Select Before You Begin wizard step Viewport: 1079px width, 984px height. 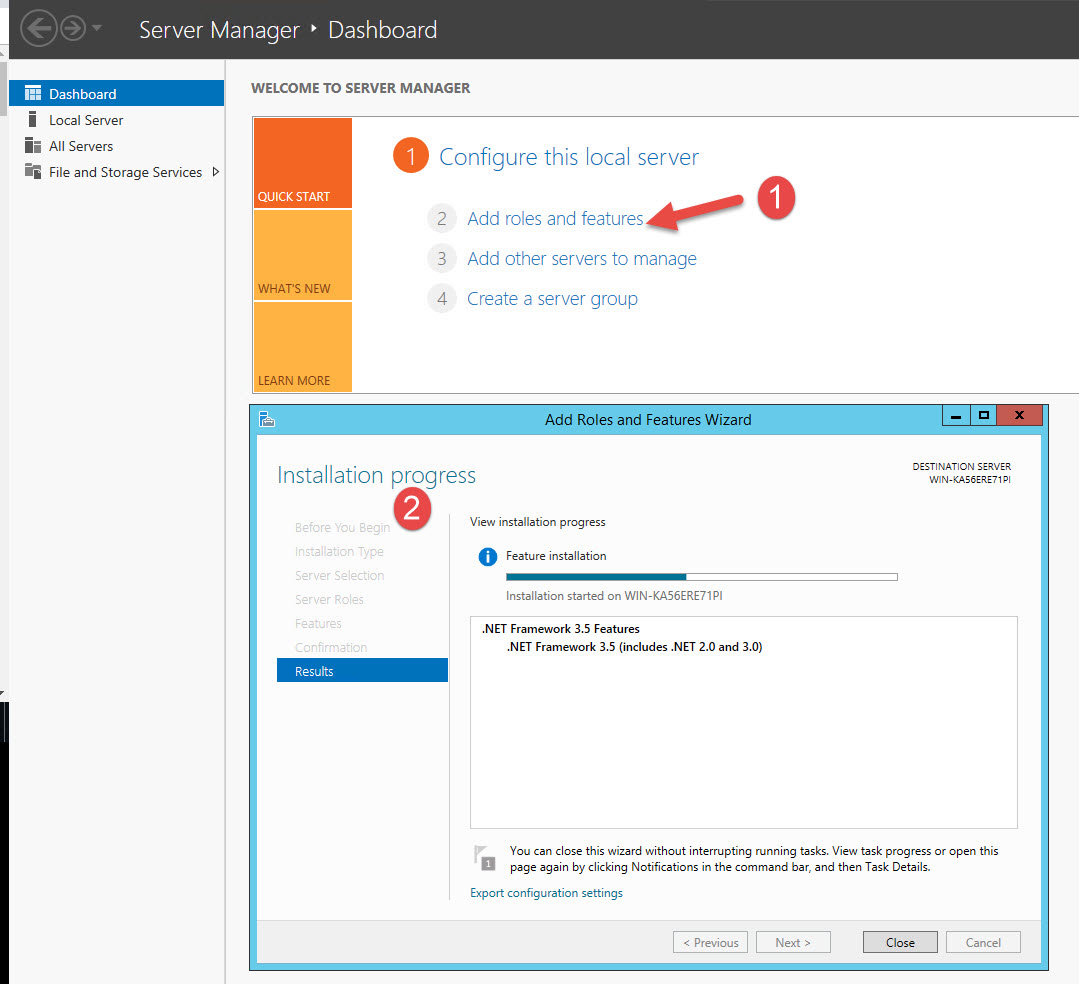(342, 528)
